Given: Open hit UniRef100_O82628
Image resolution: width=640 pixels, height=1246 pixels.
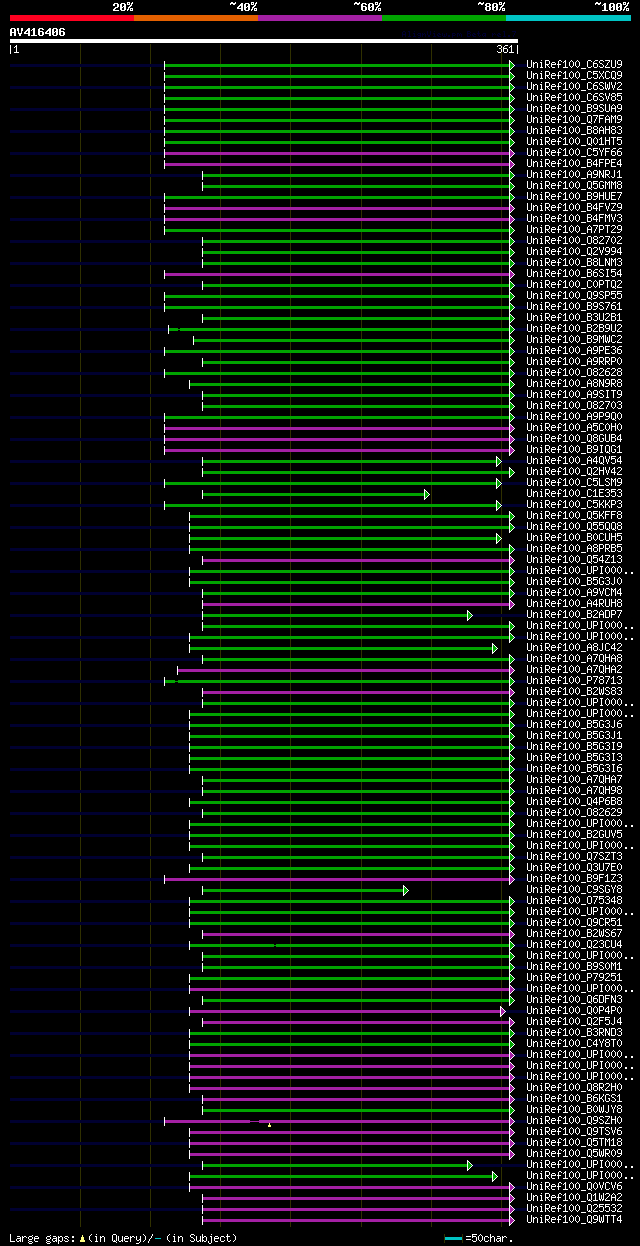Looking at the screenshot, I should point(574,373).
